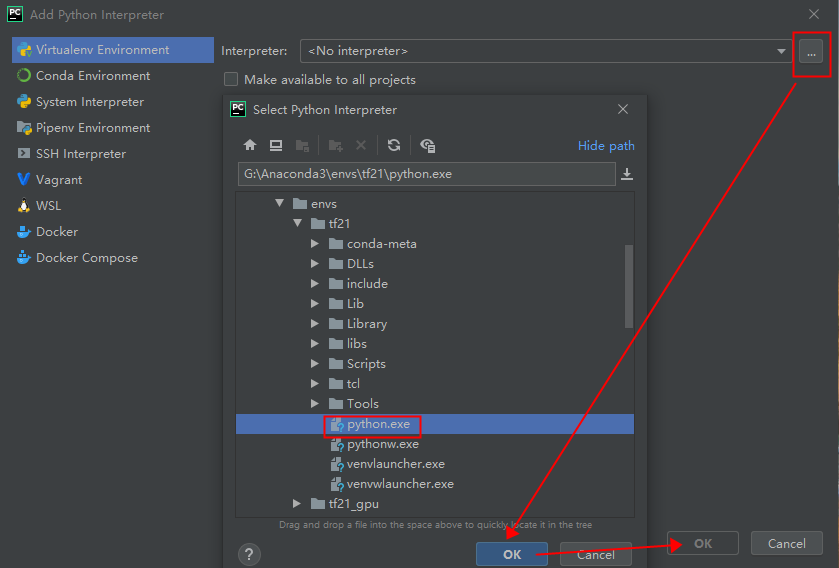Refresh the file tree

(x=394, y=145)
